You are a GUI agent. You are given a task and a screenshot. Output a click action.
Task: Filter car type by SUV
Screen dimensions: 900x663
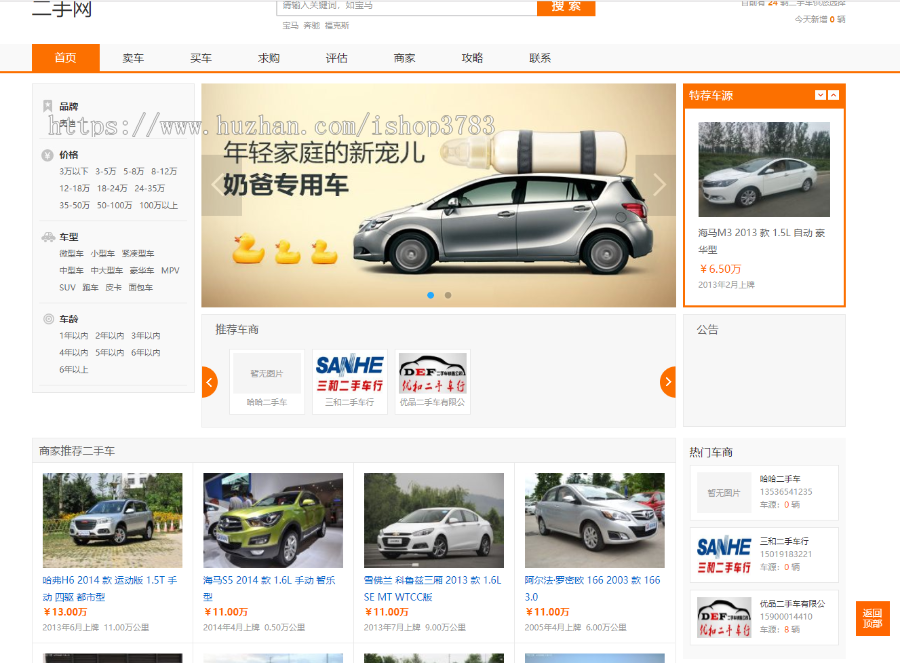pyautogui.click(x=67, y=287)
